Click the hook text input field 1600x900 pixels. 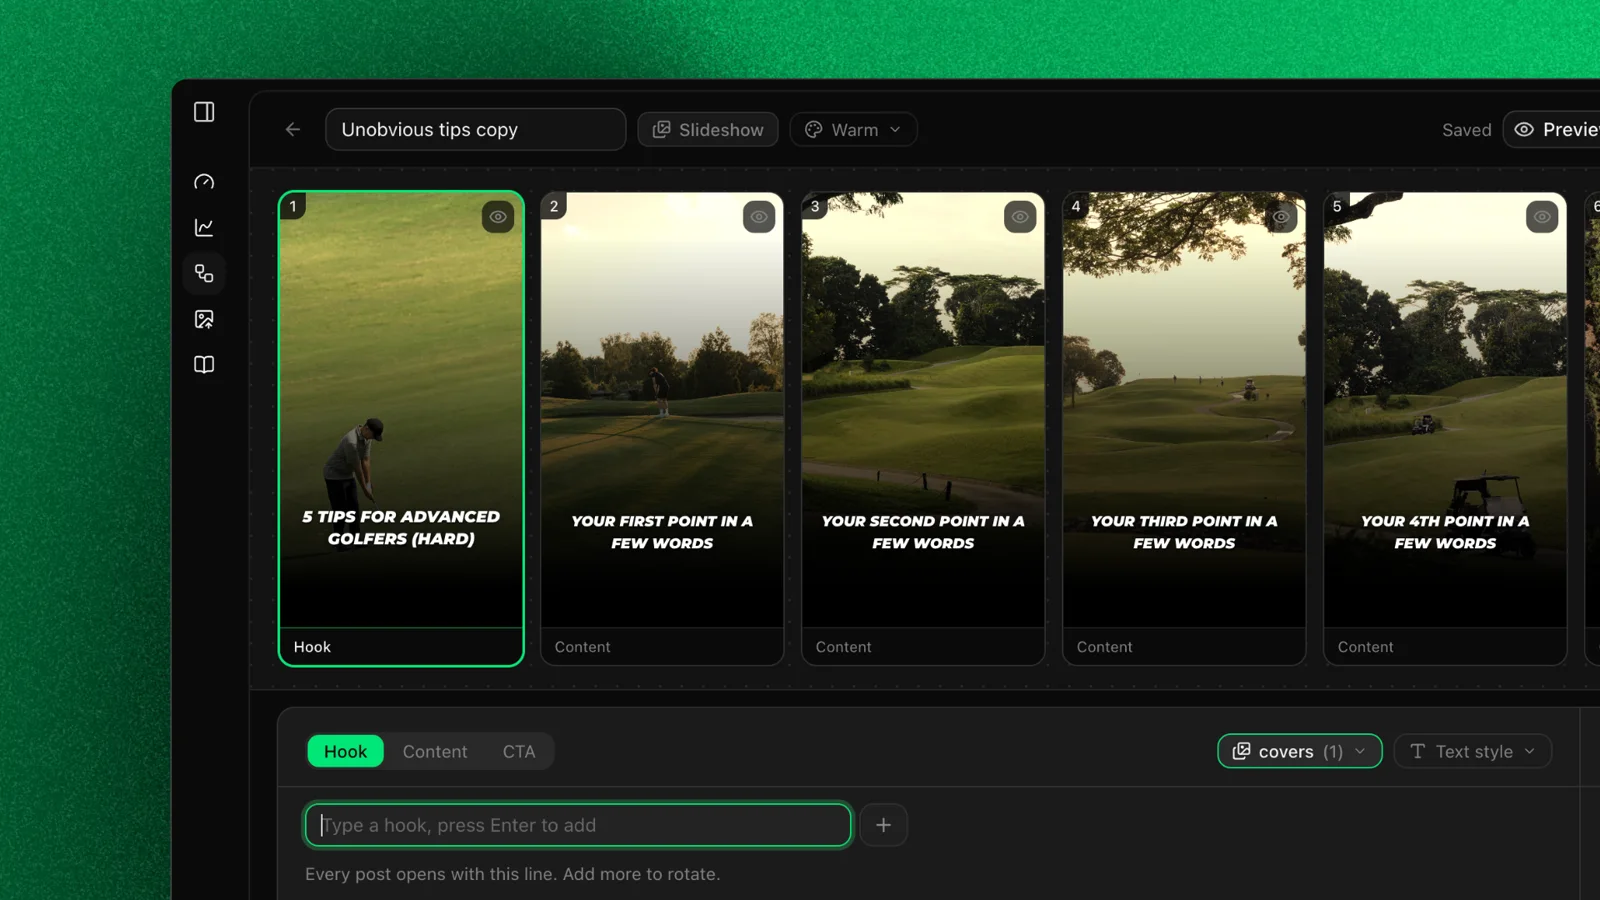click(x=578, y=825)
